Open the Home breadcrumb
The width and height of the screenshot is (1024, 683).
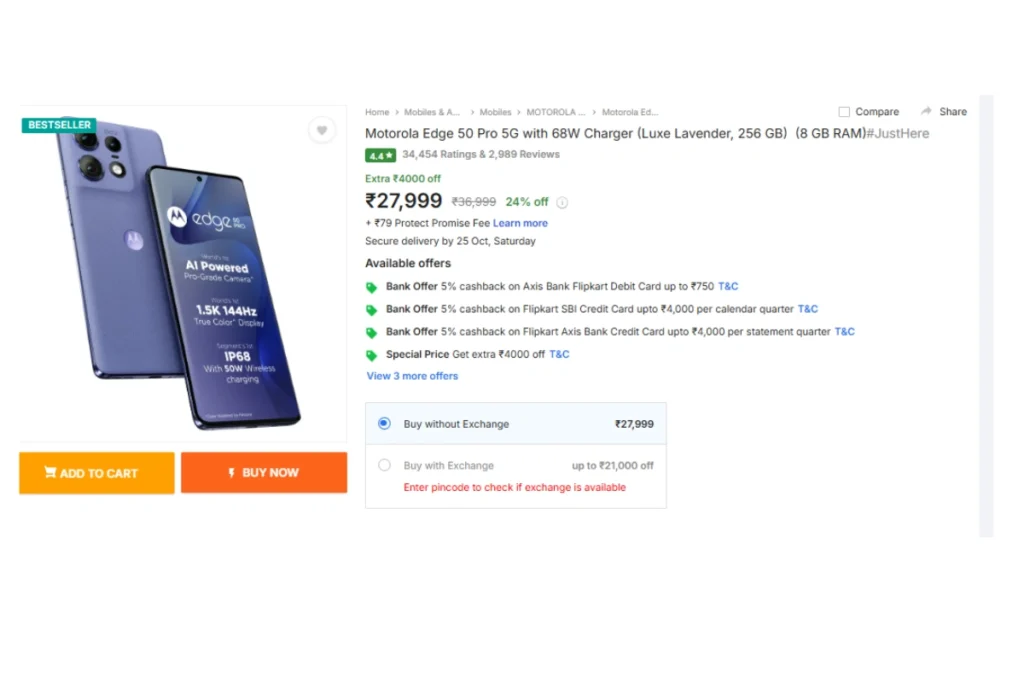(x=377, y=113)
